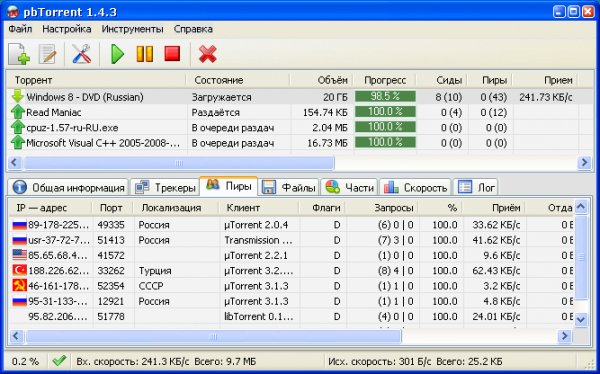Click the right arrow of the peers horizontal scrollbar
This screenshot has width=600, height=374.
point(564,336)
